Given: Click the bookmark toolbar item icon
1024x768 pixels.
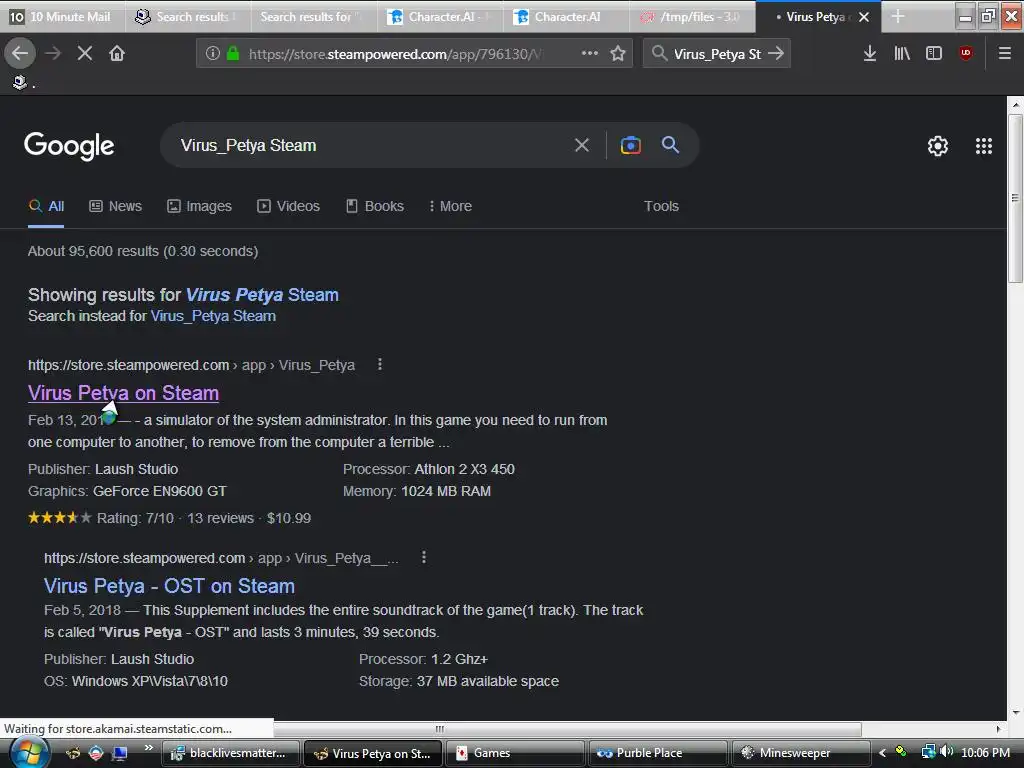Looking at the screenshot, I should coord(20,82).
